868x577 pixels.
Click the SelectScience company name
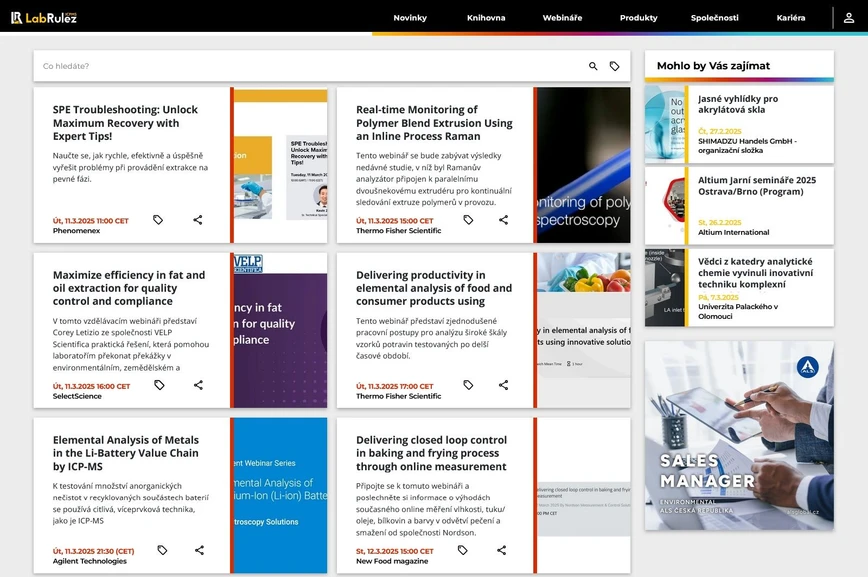(77, 396)
